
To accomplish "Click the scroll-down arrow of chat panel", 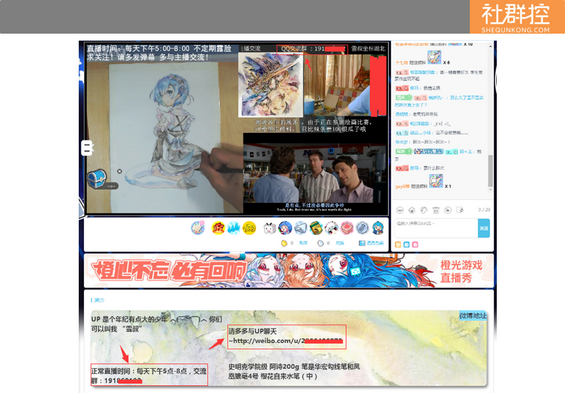I will (490, 190).
